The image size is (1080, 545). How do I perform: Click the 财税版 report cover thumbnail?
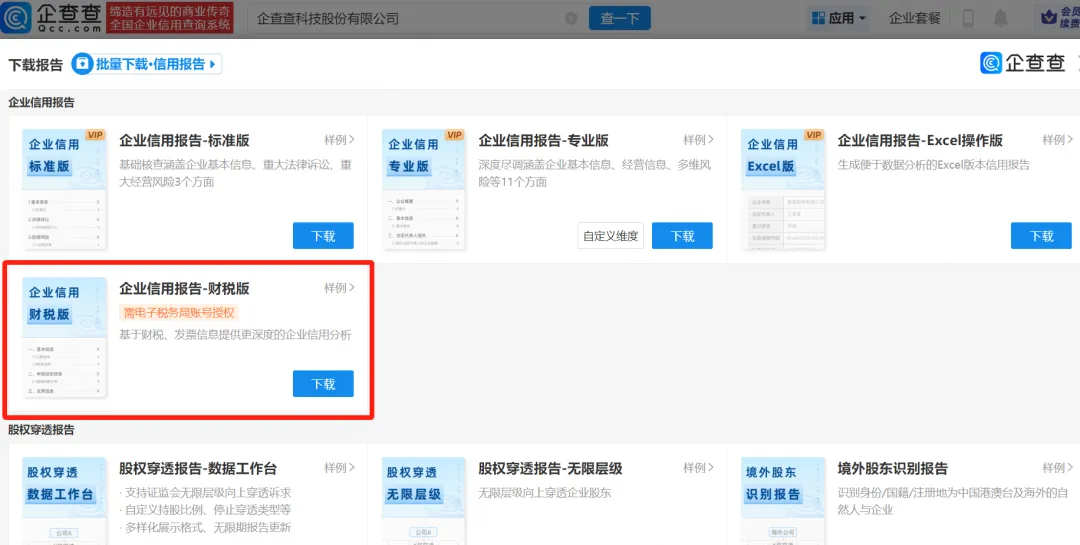click(x=65, y=337)
